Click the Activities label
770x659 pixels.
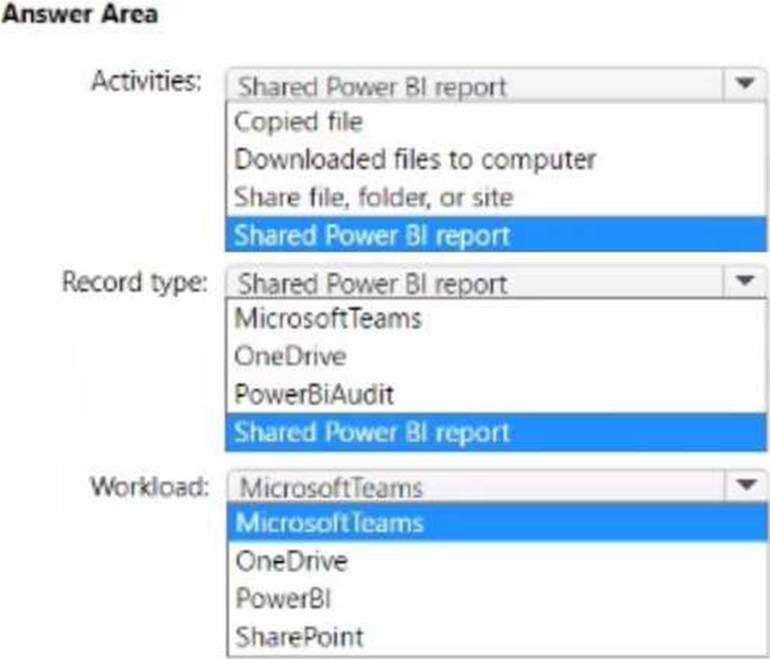tap(147, 81)
